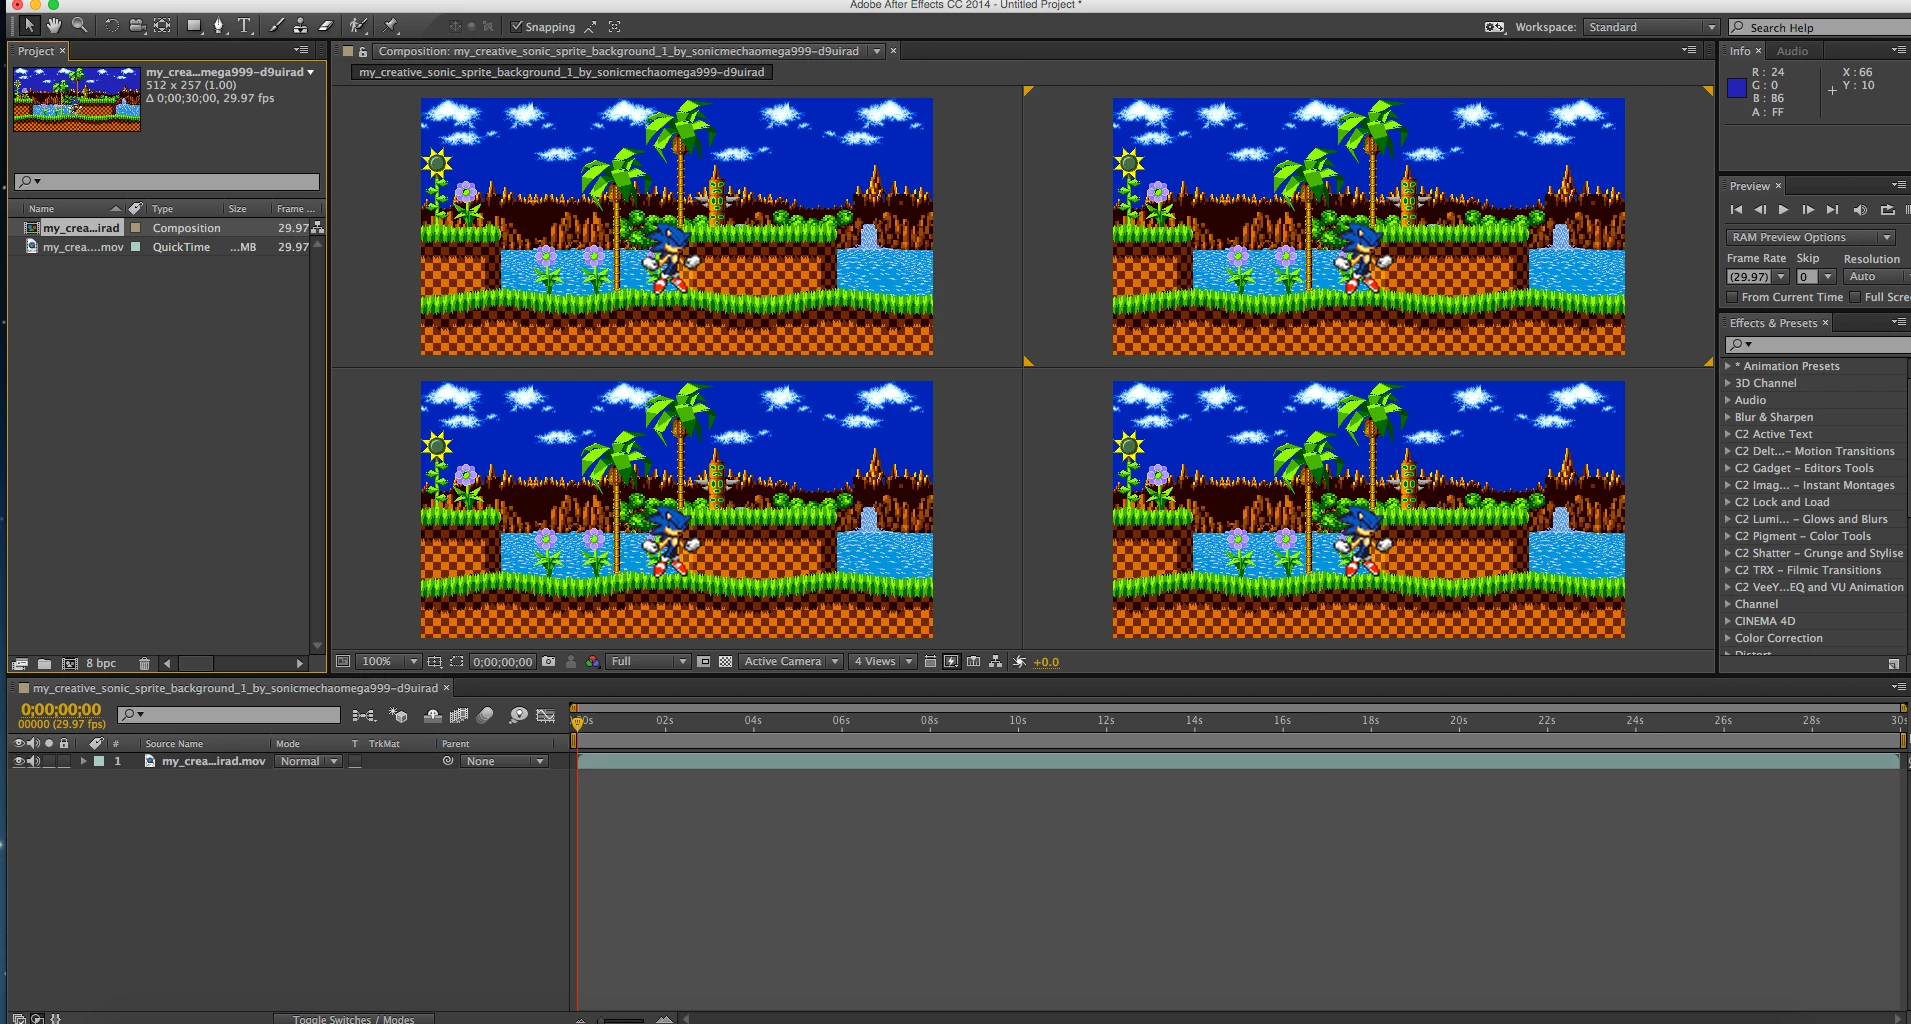The width and height of the screenshot is (1911, 1024).
Task: Open layer blending mode Normal dropdown
Action: click(x=308, y=761)
